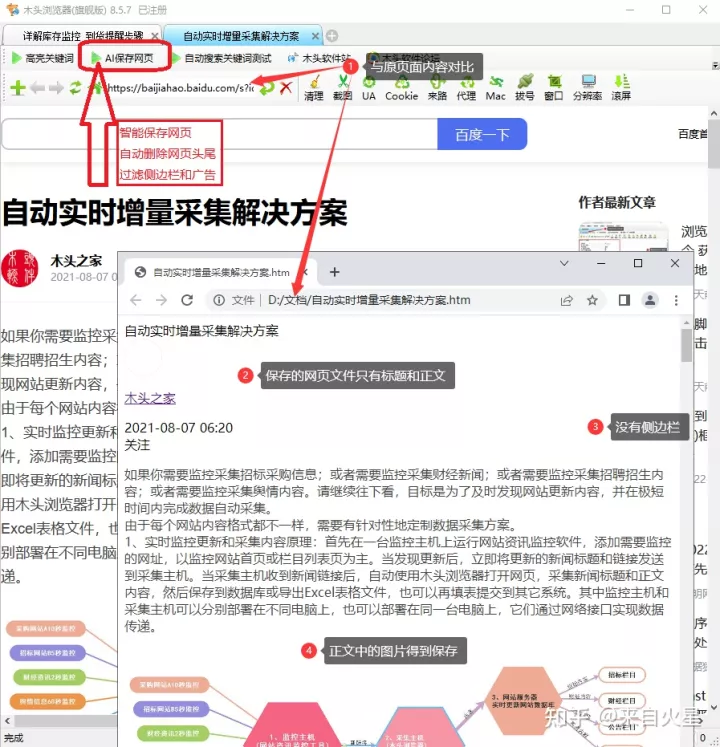Open Chrome's three-dot menu
This screenshot has width=720, height=747.
point(676,300)
